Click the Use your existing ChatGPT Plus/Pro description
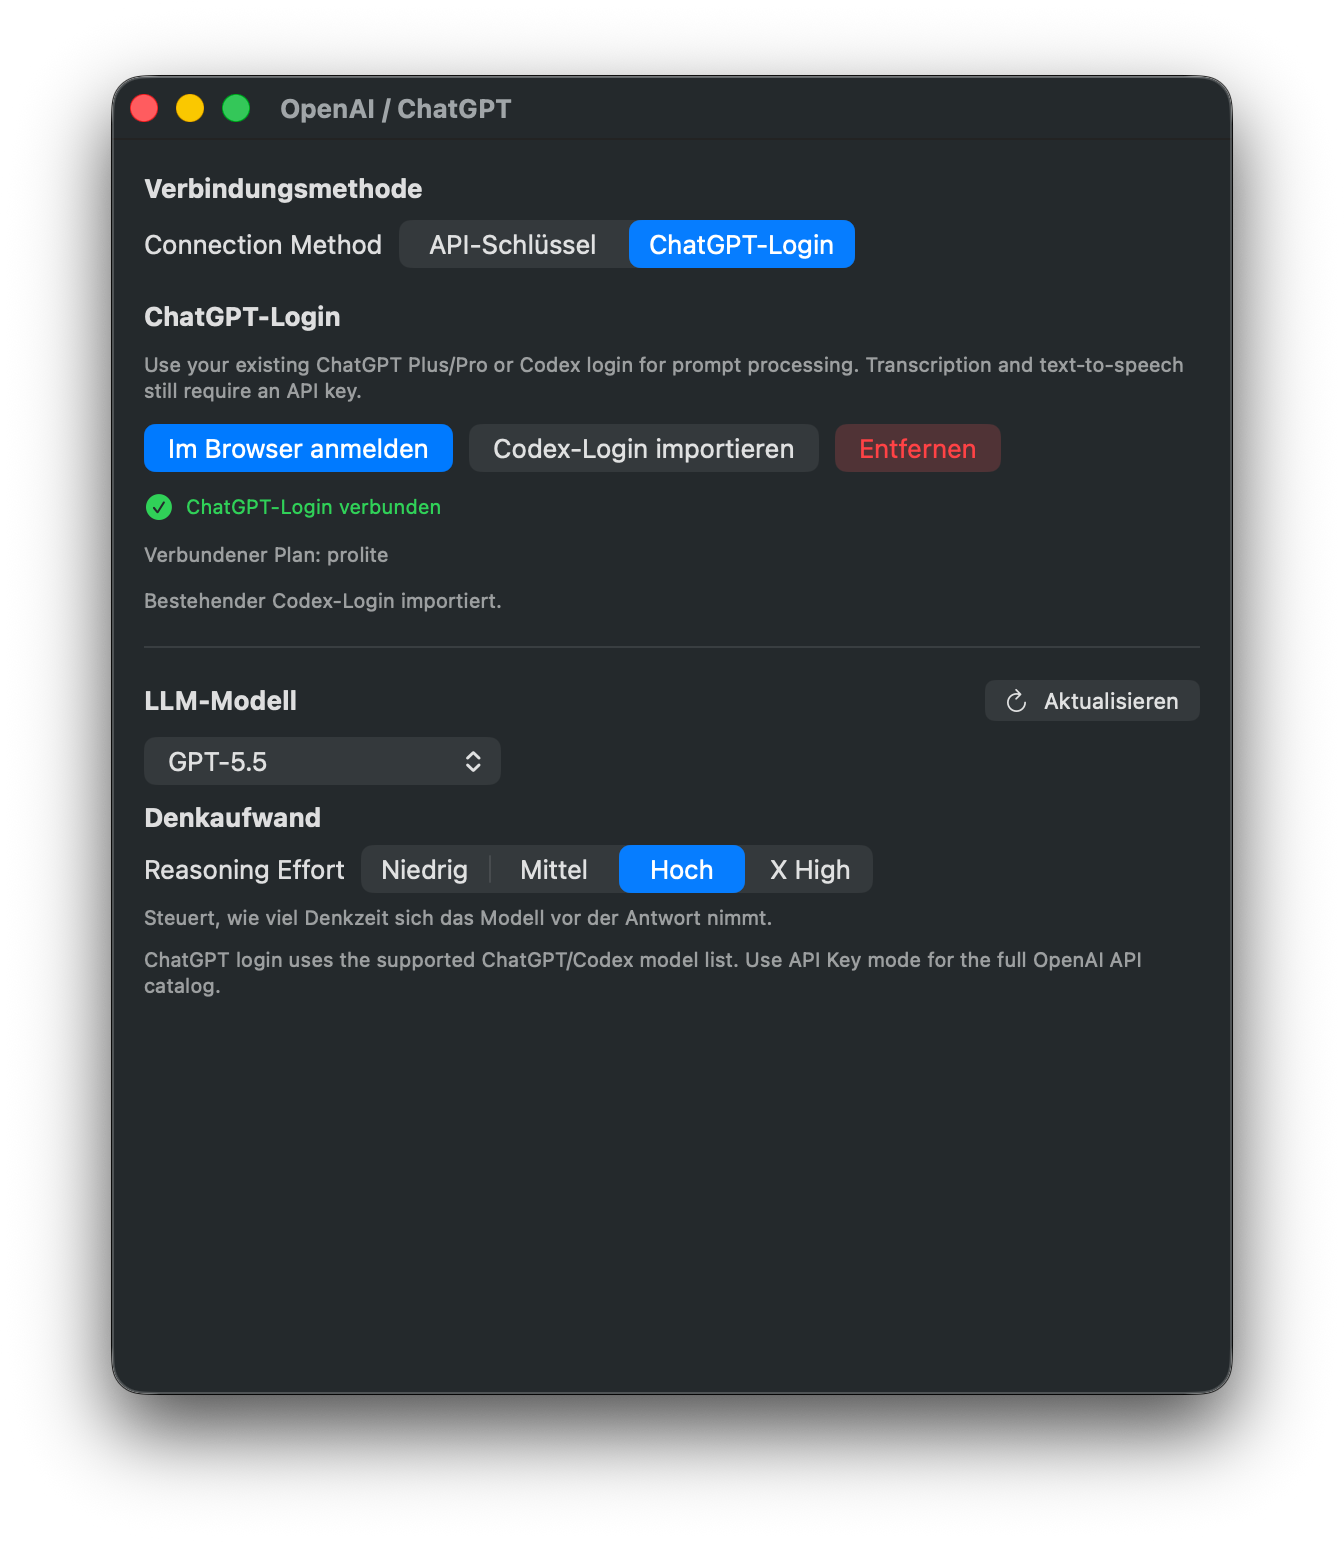1344x1542 pixels. pyautogui.click(x=664, y=378)
